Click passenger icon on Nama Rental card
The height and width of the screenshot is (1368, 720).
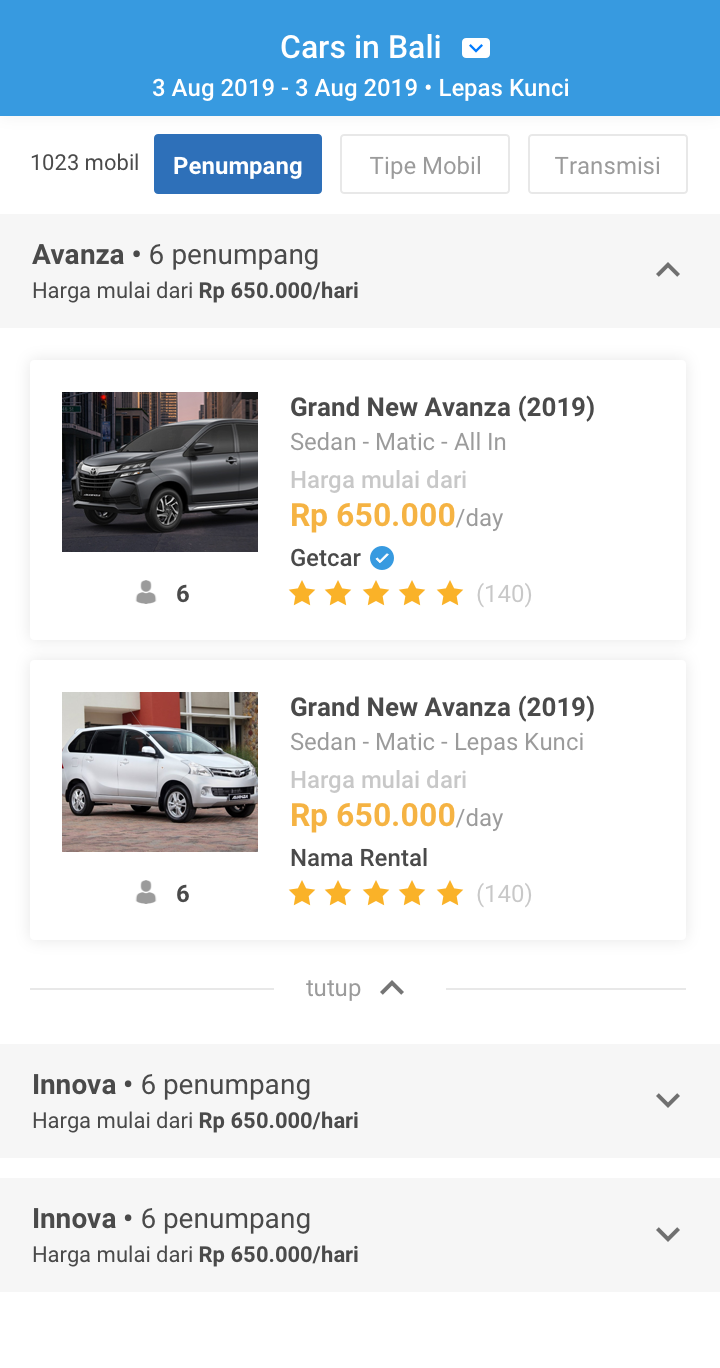click(147, 894)
